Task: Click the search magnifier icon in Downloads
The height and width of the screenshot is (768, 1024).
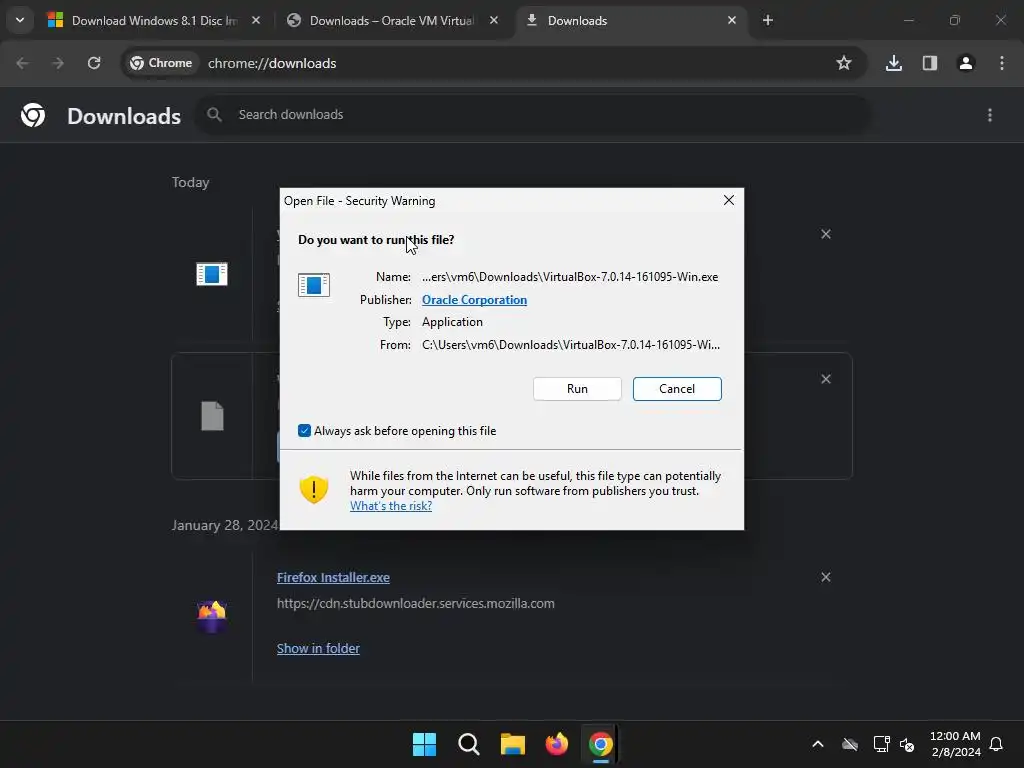Action: tap(214, 115)
